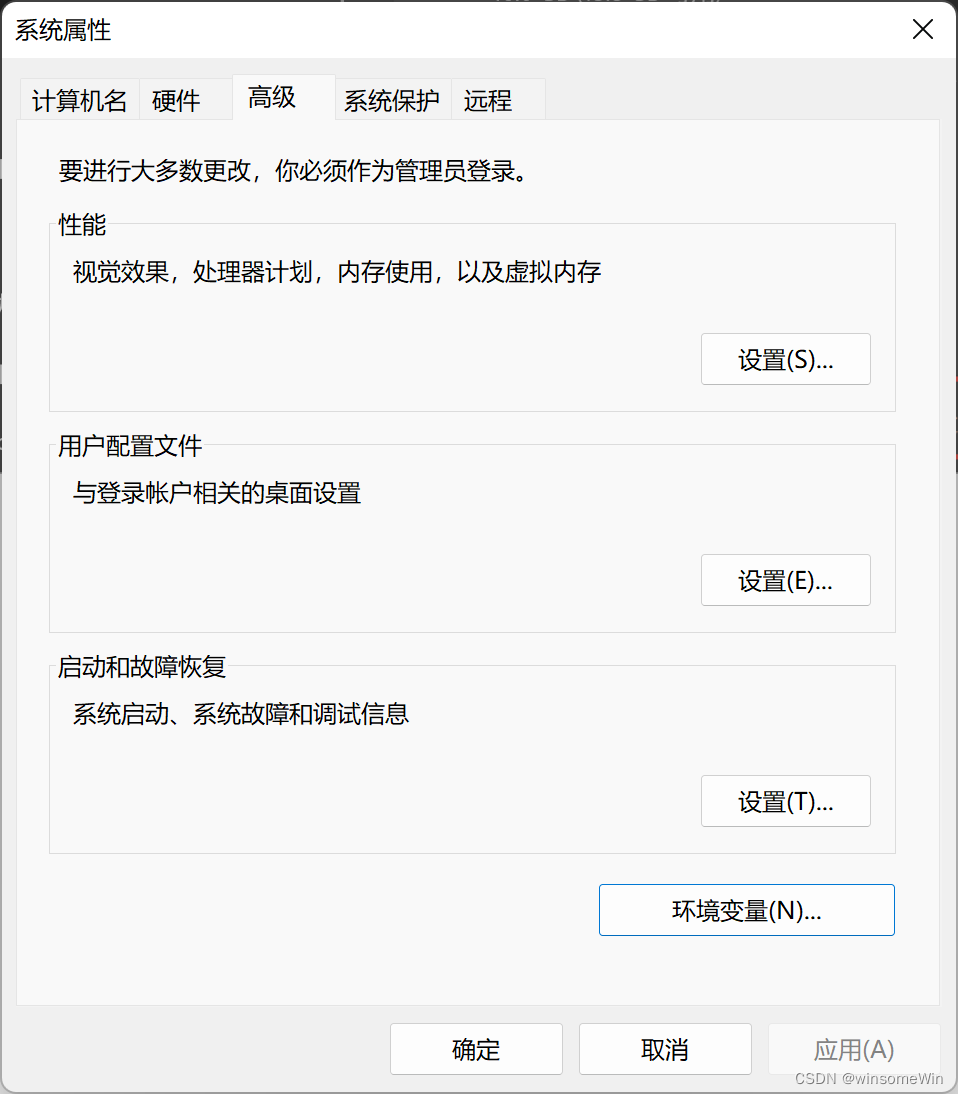Open user profile settings 设置(E) button
This screenshot has width=958, height=1094.
(786, 580)
